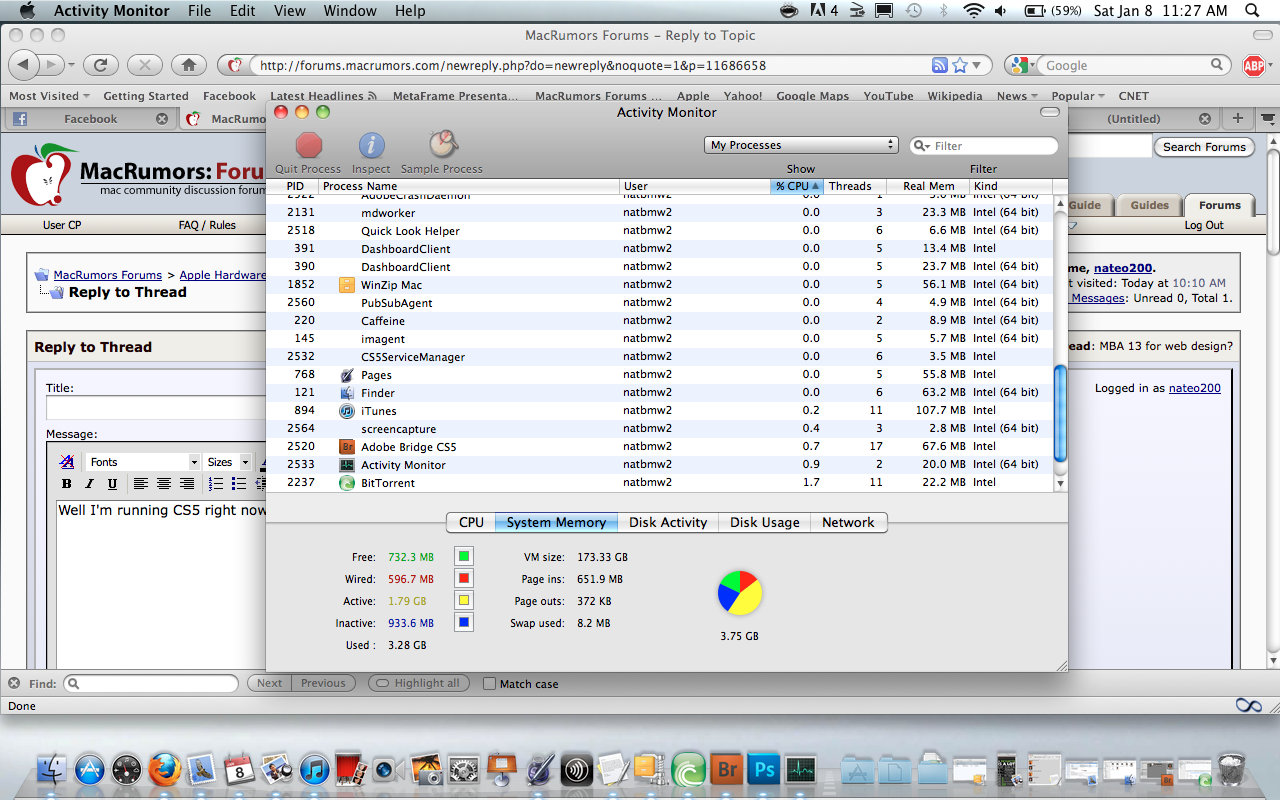Click Remove Text Formatting icon in editor
This screenshot has height=800, width=1280.
pyautogui.click(x=67, y=462)
